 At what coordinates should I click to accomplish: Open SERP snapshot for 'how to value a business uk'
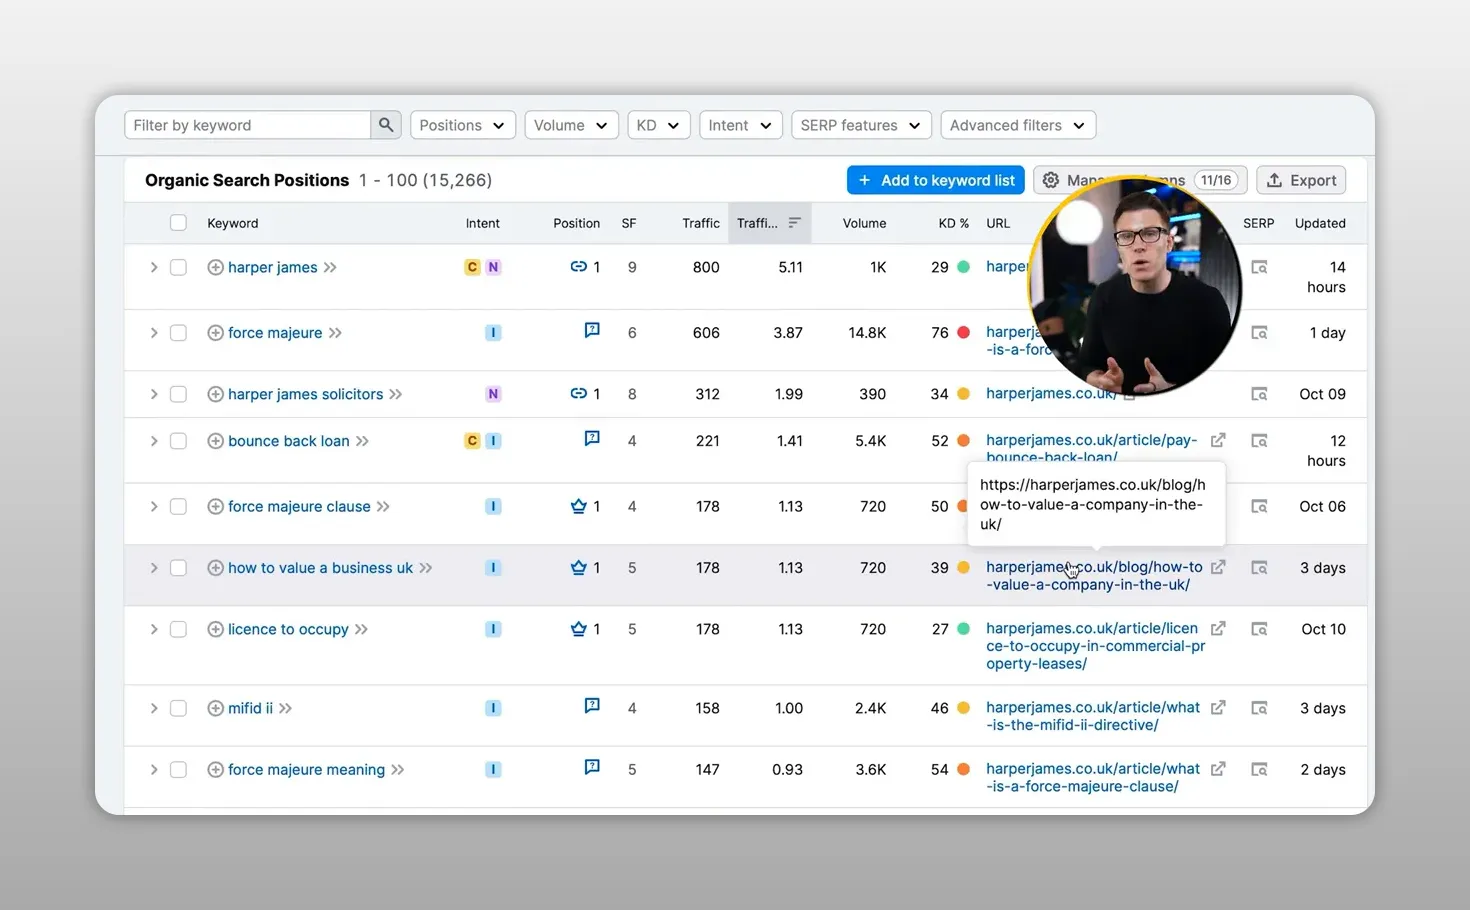coord(1259,568)
